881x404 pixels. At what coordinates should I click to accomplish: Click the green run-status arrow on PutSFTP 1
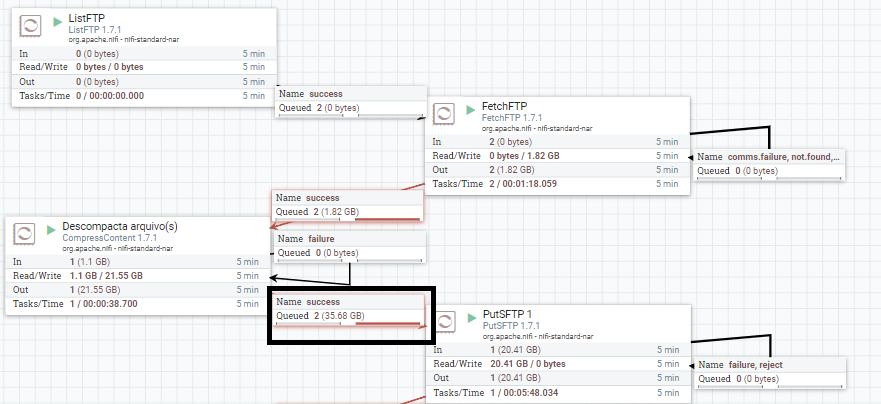tap(471, 318)
